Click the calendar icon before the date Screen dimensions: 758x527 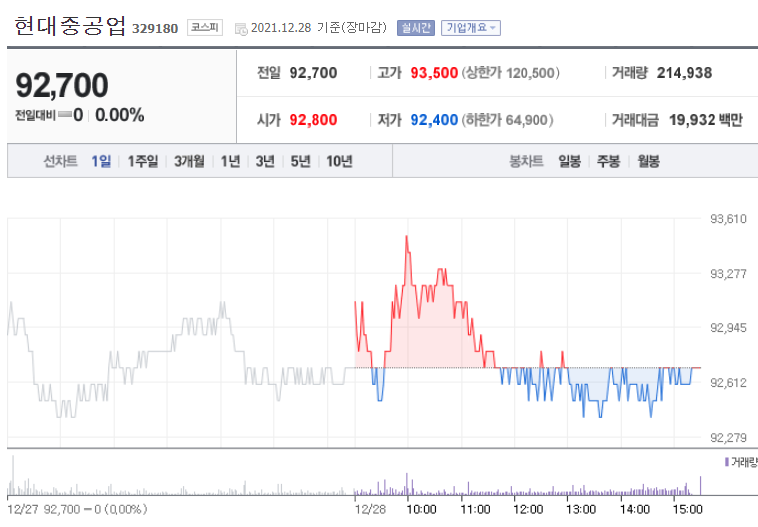[241, 29]
